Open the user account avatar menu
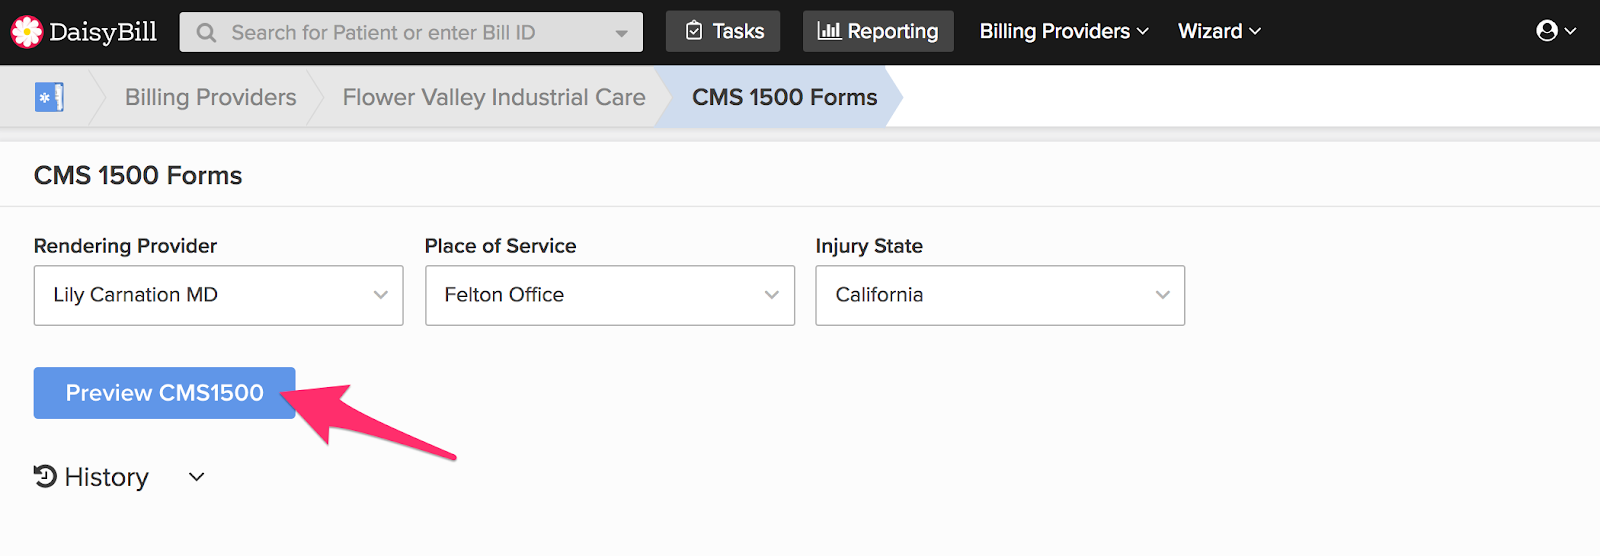The width and height of the screenshot is (1600, 556). 1554,31
